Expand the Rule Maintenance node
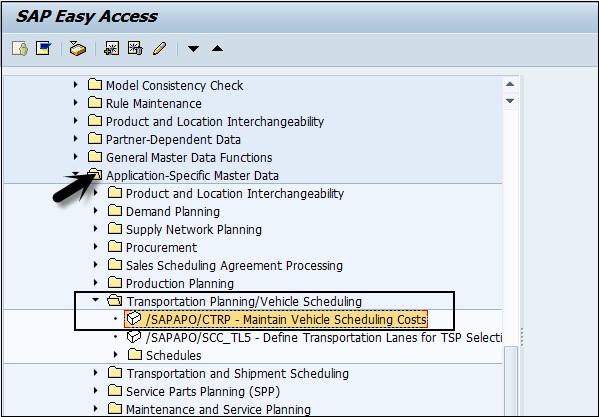The height and width of the screenshot is (417, 599). point(76,102)
